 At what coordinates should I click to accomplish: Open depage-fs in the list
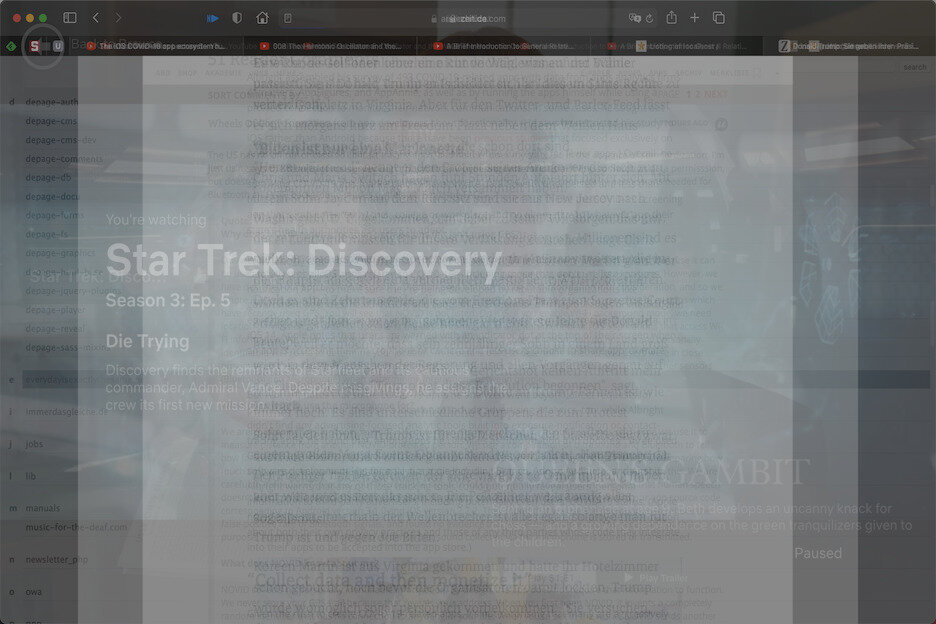[x=47, y=235]
